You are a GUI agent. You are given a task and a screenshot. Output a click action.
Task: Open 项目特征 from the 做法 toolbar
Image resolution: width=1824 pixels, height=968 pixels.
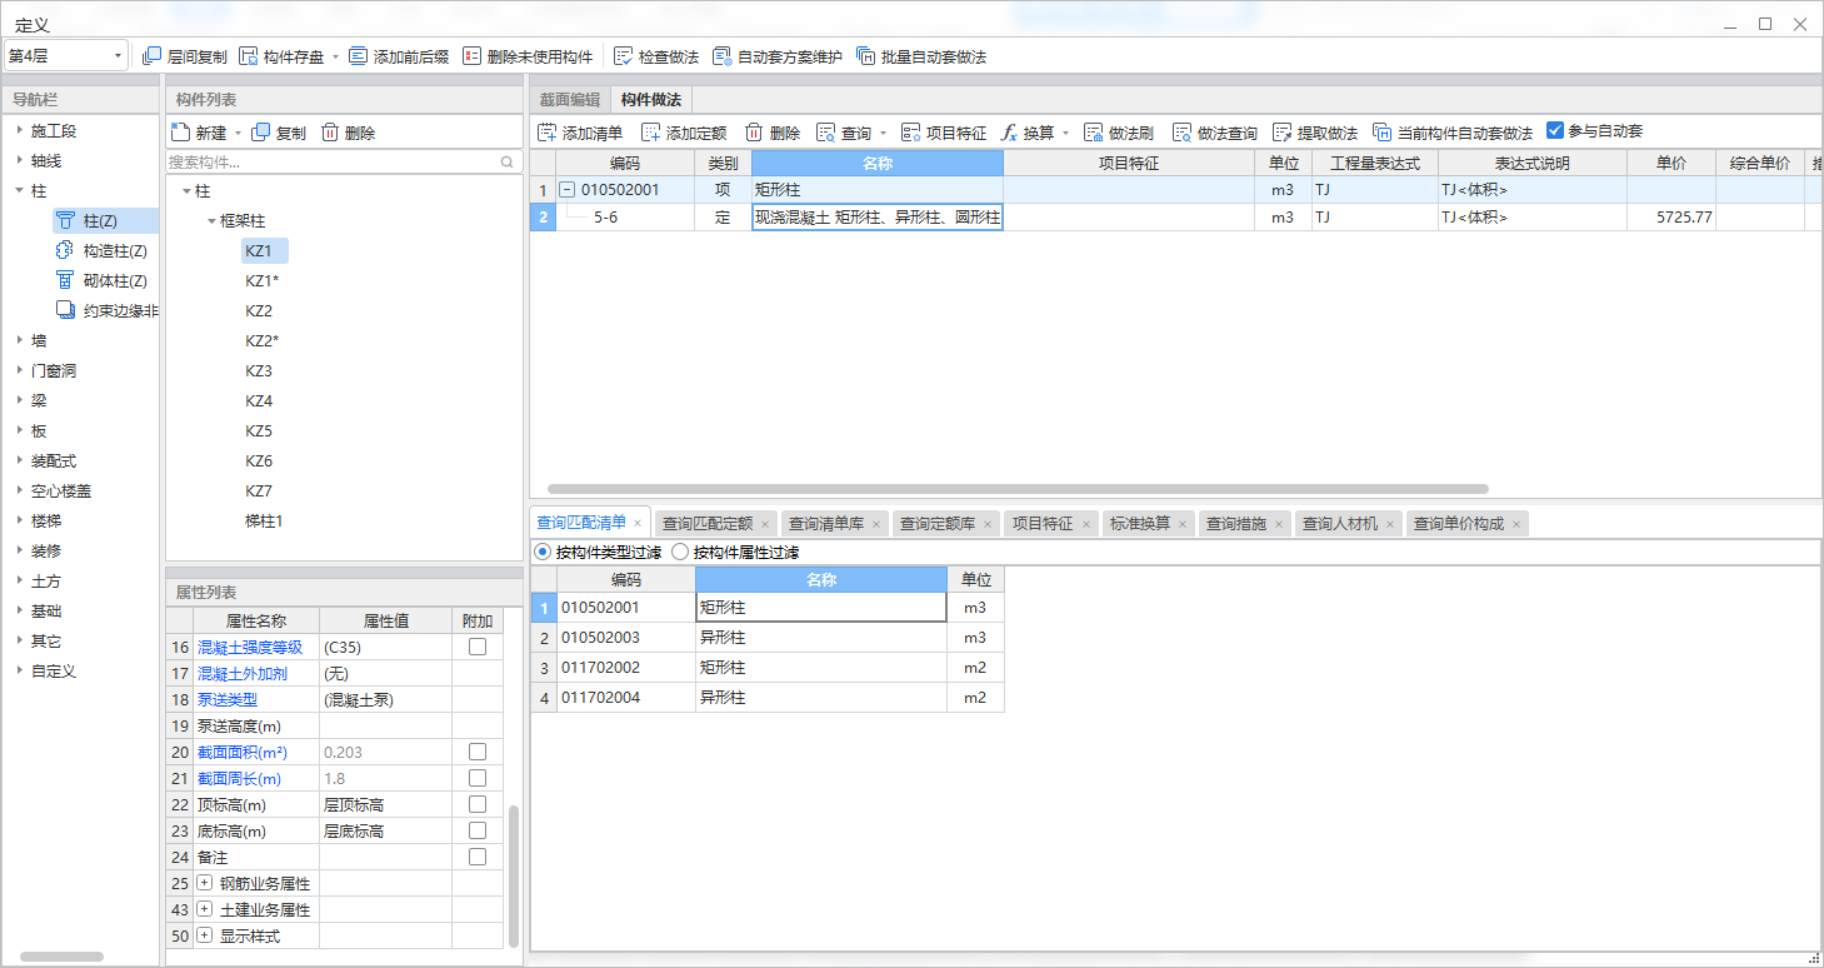point(944,132)
